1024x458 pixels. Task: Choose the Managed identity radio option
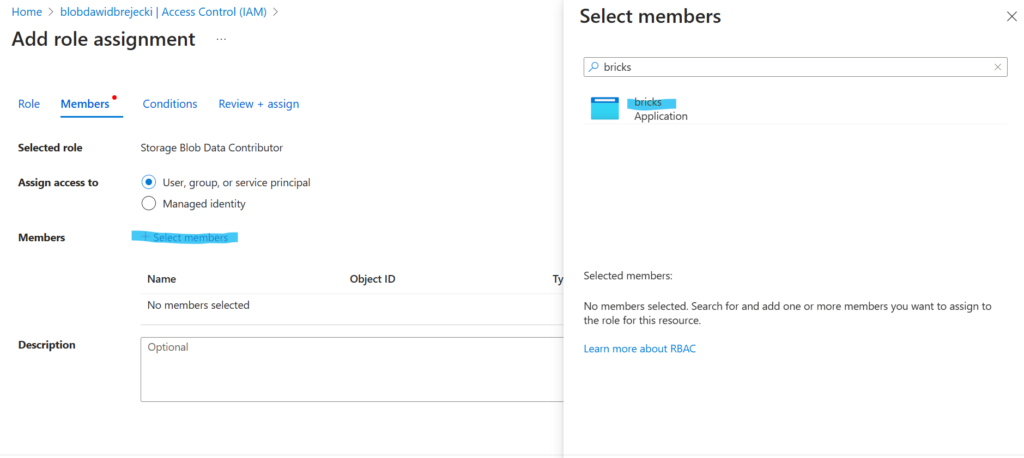click(149, 203)
